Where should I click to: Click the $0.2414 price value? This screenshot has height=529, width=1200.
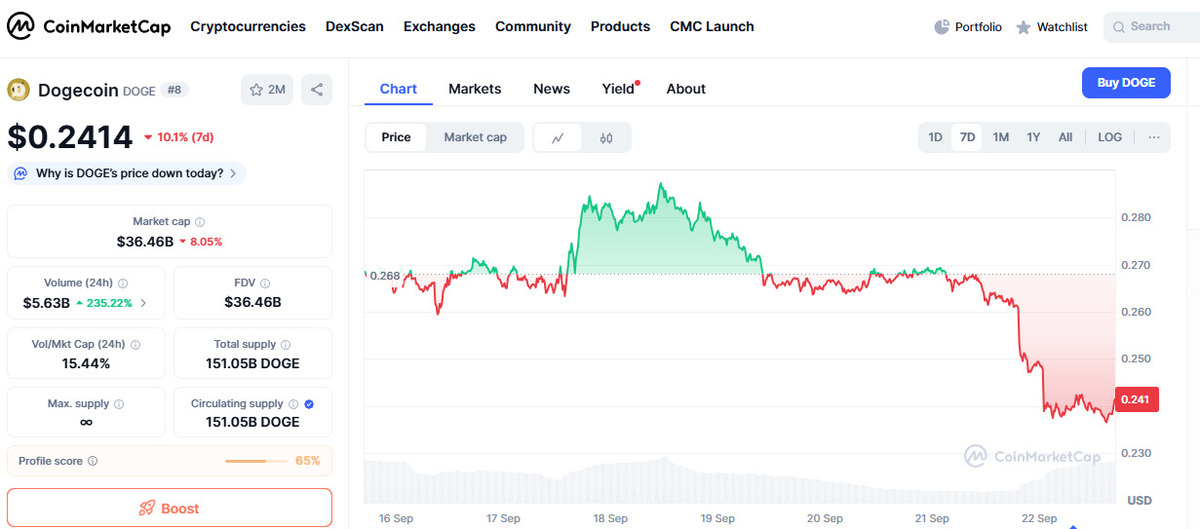click(x=70, y=137)
